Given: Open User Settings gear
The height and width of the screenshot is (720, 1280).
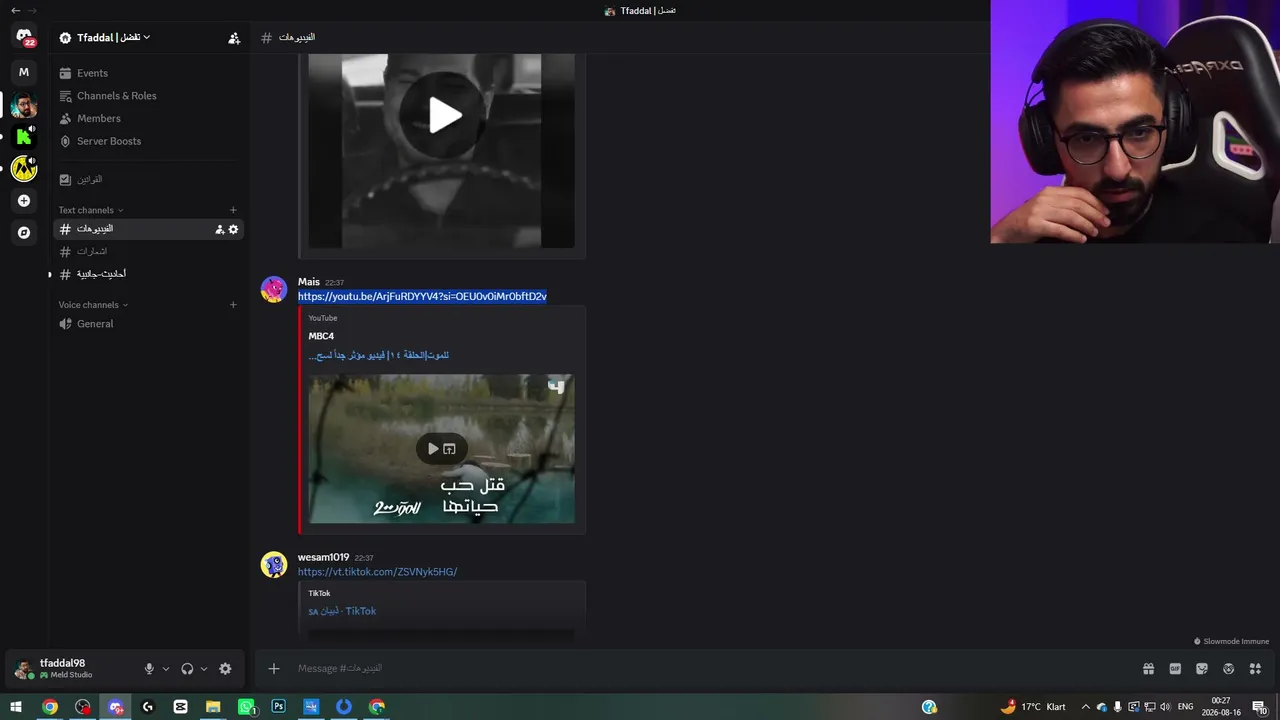Looking at the screenshot, I should click(x=225, y=669).
